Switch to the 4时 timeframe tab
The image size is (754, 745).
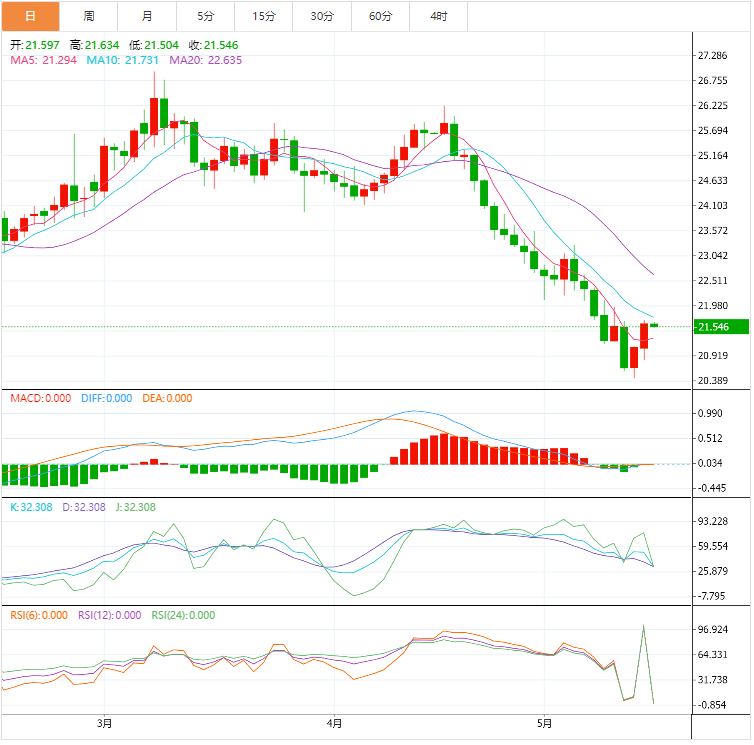[439, 16]
